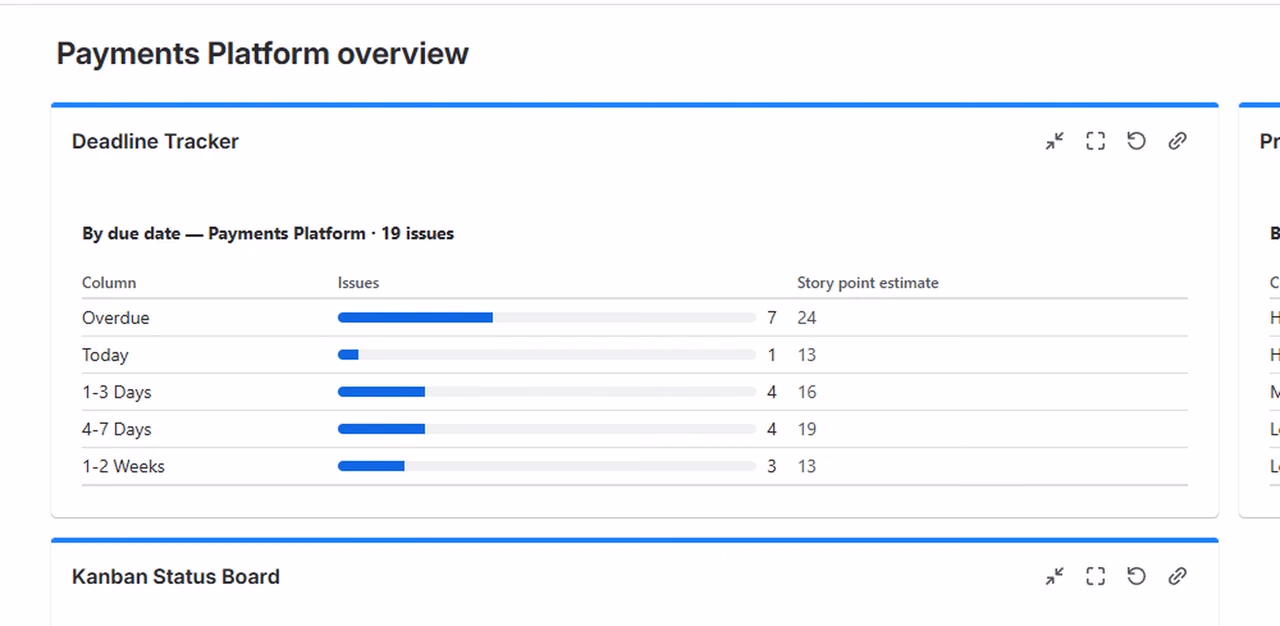Select the 1-3 Days row label

(x=117, y=392)
